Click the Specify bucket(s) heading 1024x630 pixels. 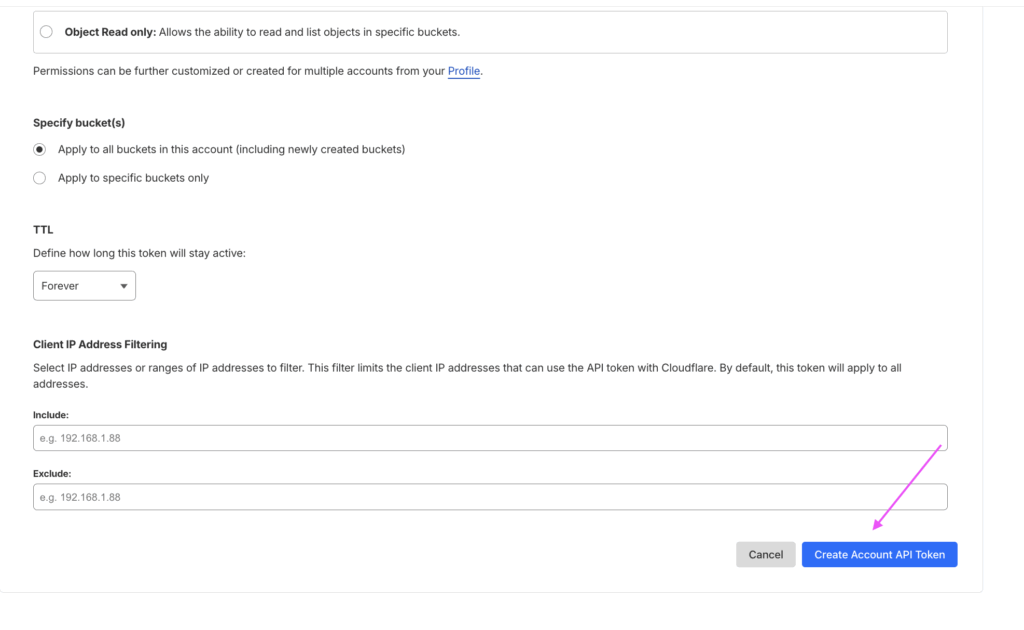(x=79, y=123)
